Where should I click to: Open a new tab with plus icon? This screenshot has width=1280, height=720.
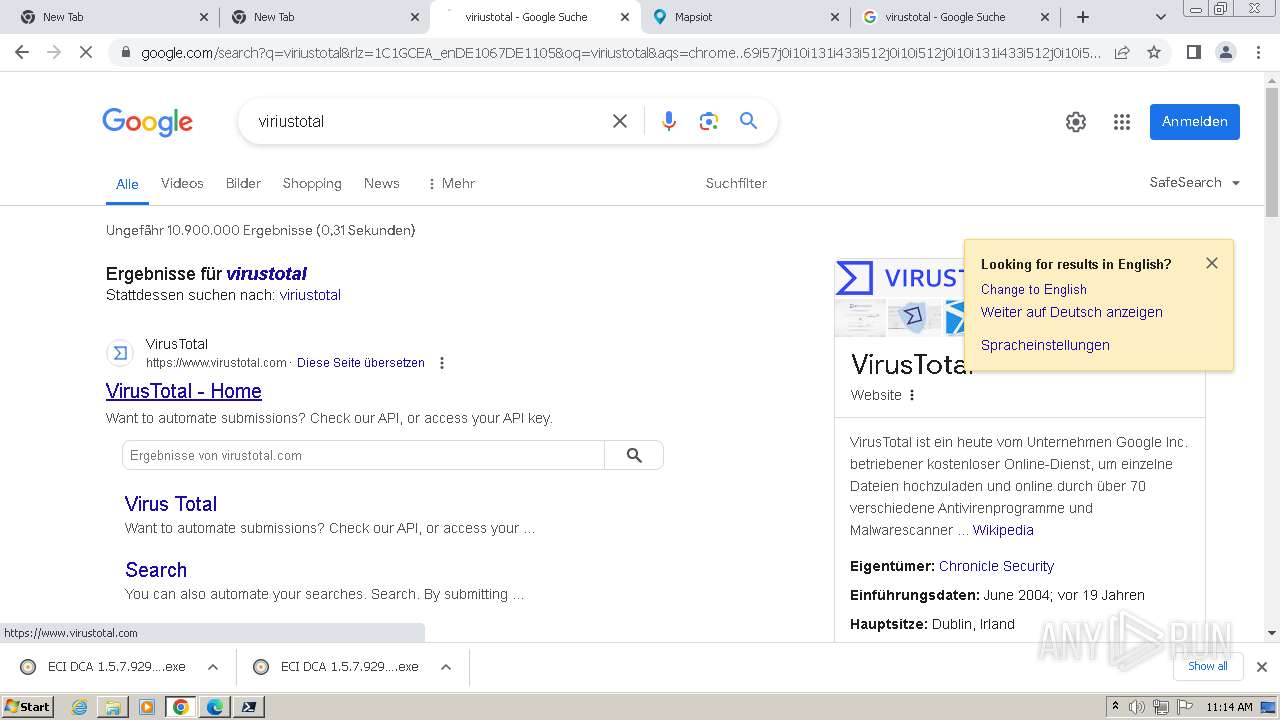click(x=1083, y=17)
